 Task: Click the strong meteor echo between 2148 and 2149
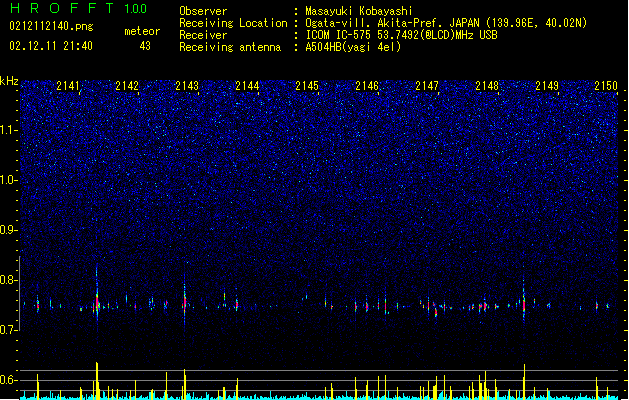coord(524,301)
